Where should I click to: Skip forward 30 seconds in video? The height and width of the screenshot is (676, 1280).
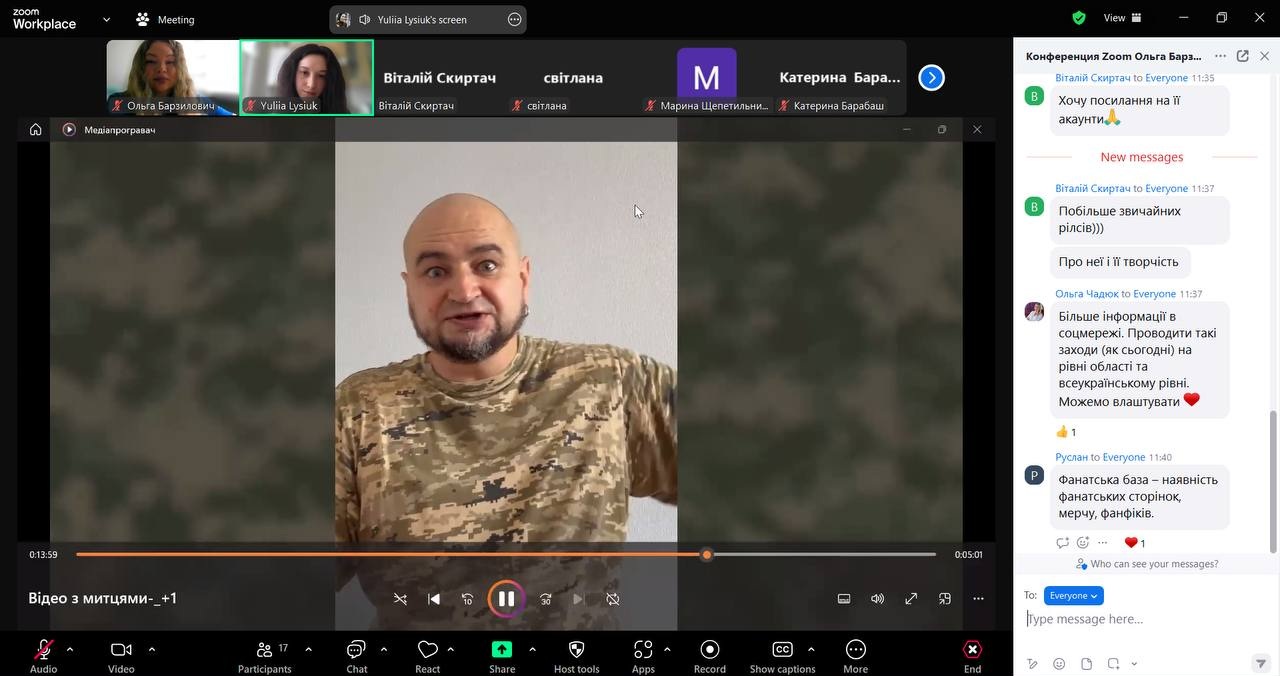tap(546, 599)
